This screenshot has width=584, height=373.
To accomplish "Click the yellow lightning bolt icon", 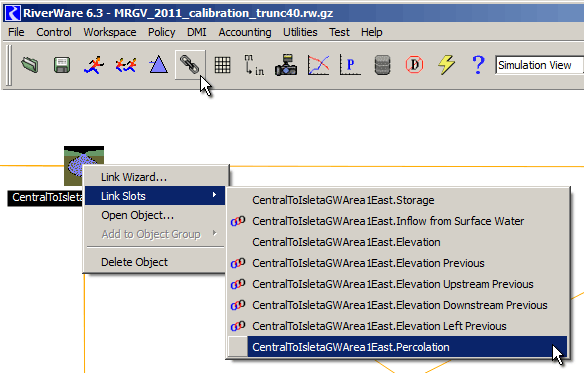I will pos(446,65).
